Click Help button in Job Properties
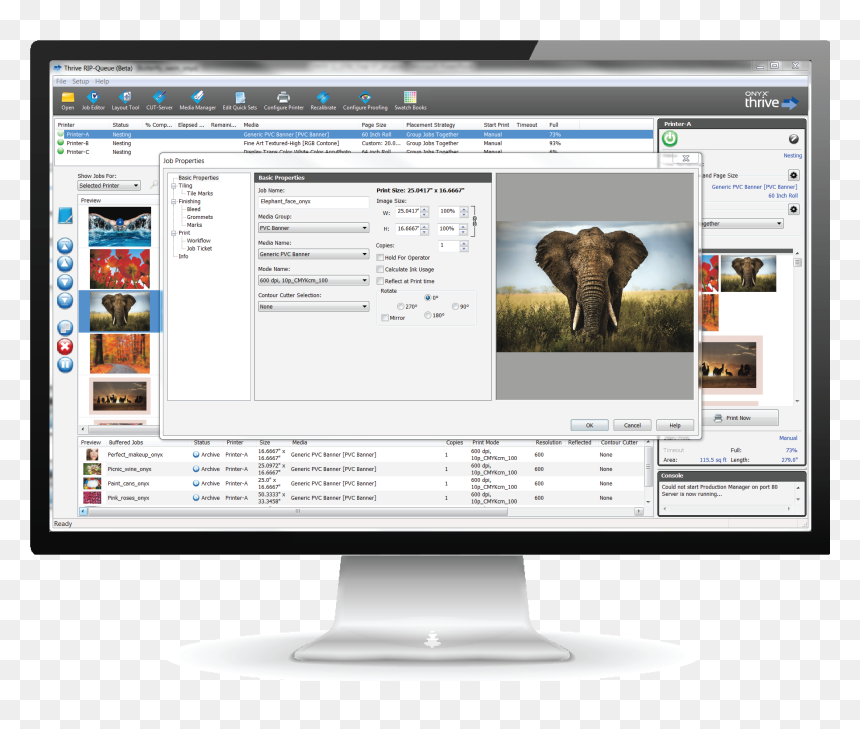The height and width of the screenshot is (729, 860). pyautogui.click(x=675, y=425)
